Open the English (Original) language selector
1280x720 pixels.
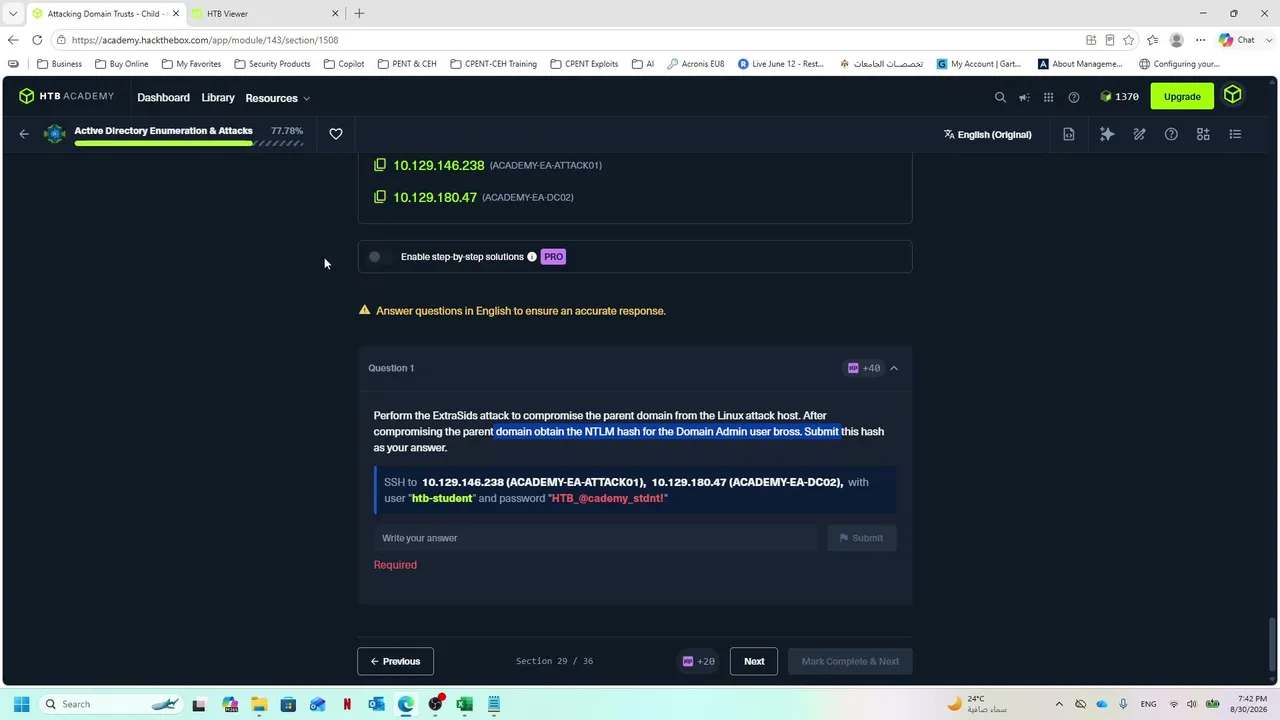(987, 134)
